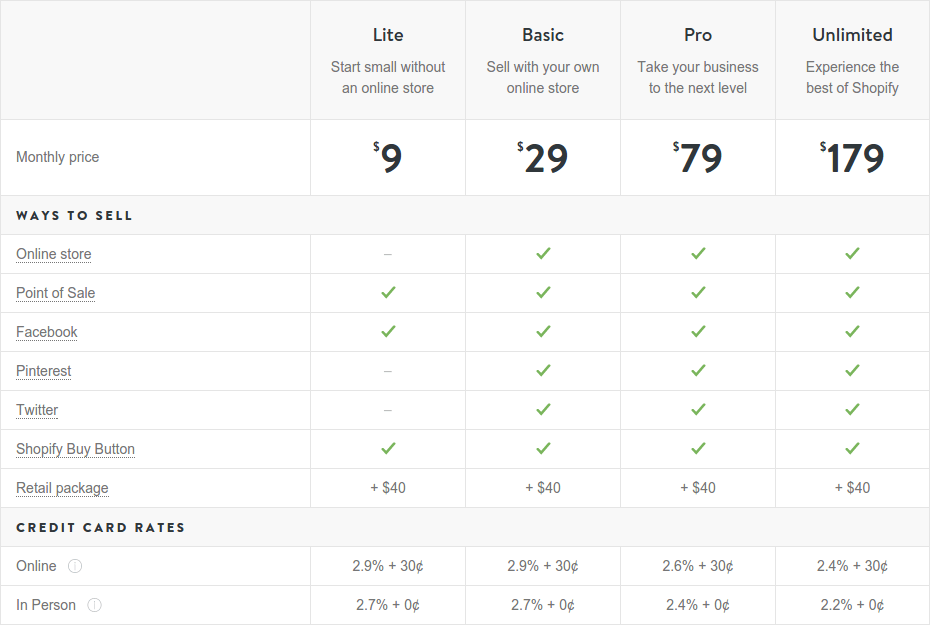Click the Basic plan Online store checkmark

click(x=543, y=253)
